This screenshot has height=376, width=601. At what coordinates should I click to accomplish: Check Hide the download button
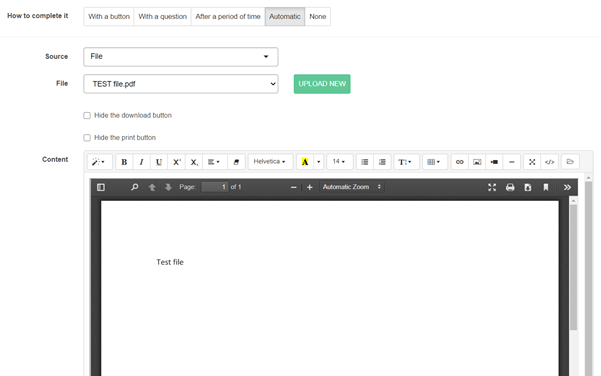pyautogui.click(x=87, y=115)
